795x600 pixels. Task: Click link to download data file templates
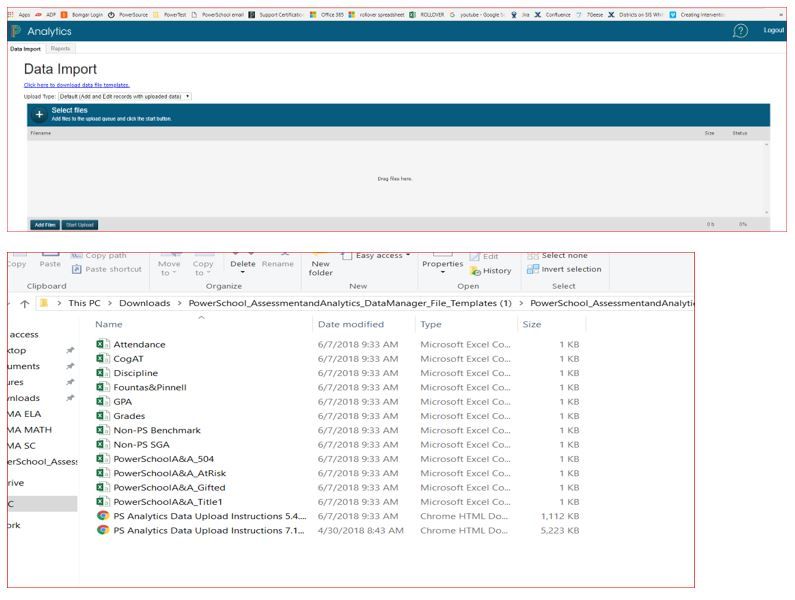(77, 85)
